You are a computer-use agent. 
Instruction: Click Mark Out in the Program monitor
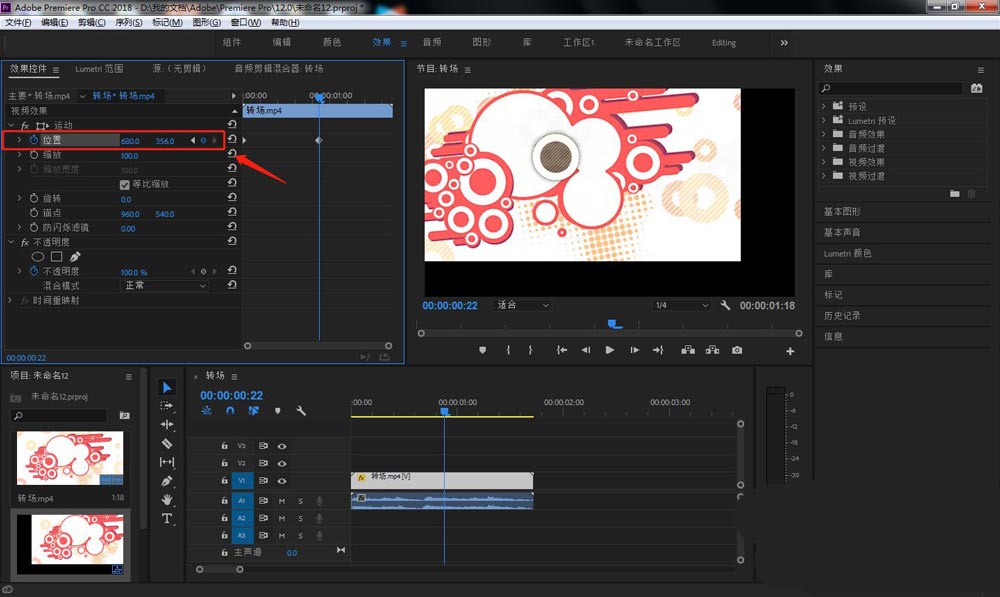point(530,350)
